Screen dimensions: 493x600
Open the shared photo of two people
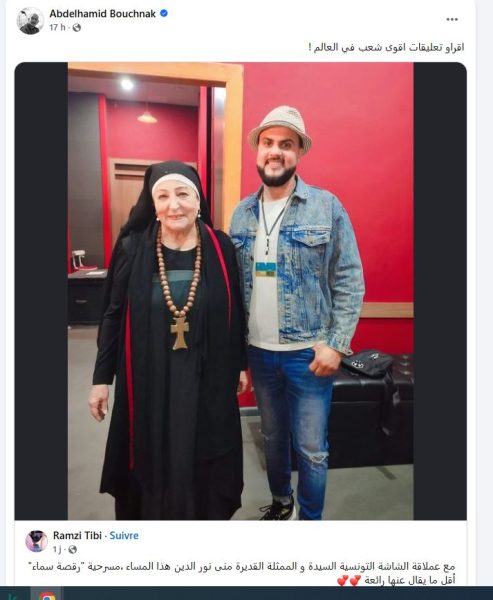241,291
